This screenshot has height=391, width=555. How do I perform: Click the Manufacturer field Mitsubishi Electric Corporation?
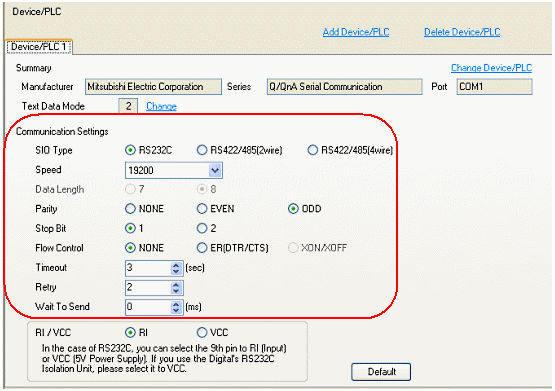[153, 87]
